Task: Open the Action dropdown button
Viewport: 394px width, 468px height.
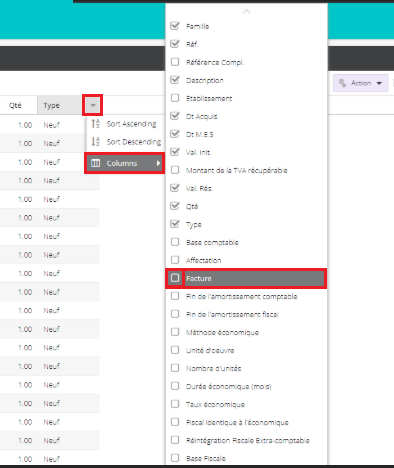Action: coord(361,83)
